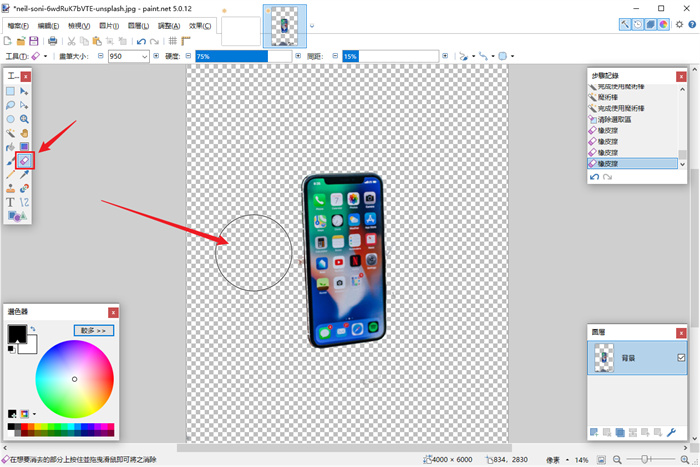Viewport: 700px width, 467px height.
Task: Open the 工具 tool chooser dropdown
Action: pyautogui.click(x=36, y=57)
